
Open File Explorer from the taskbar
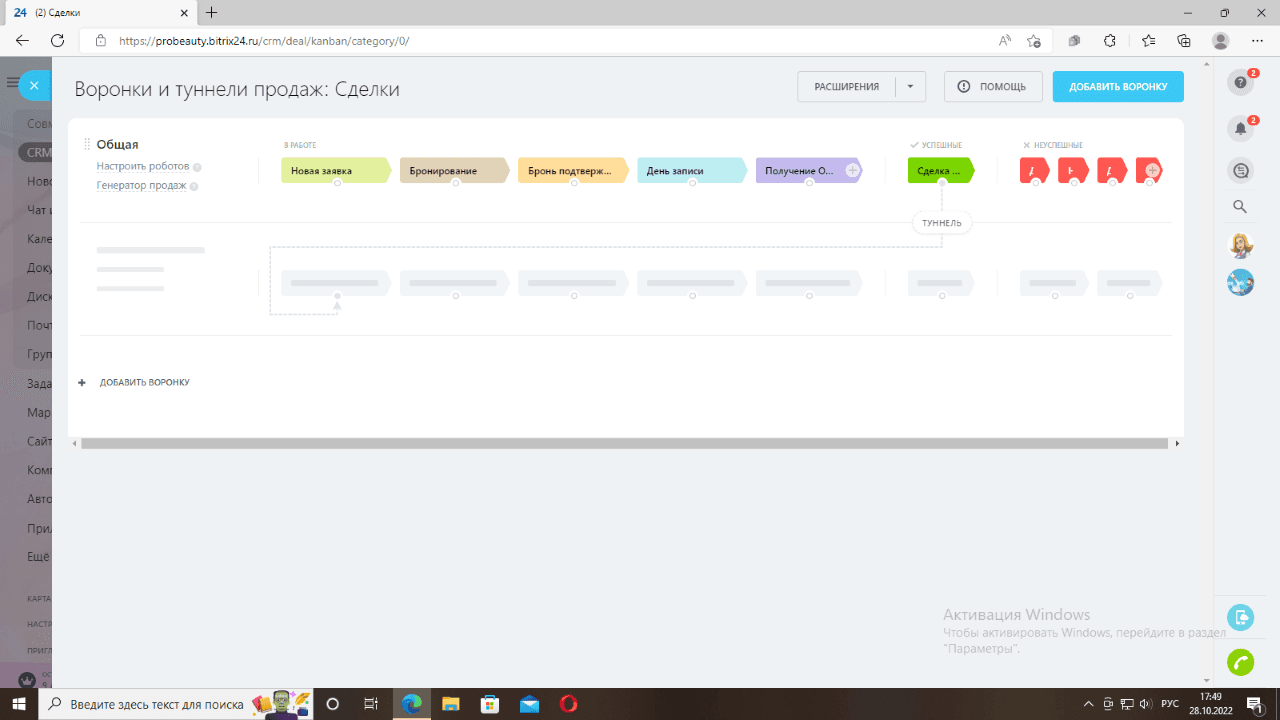coord(451,704)
